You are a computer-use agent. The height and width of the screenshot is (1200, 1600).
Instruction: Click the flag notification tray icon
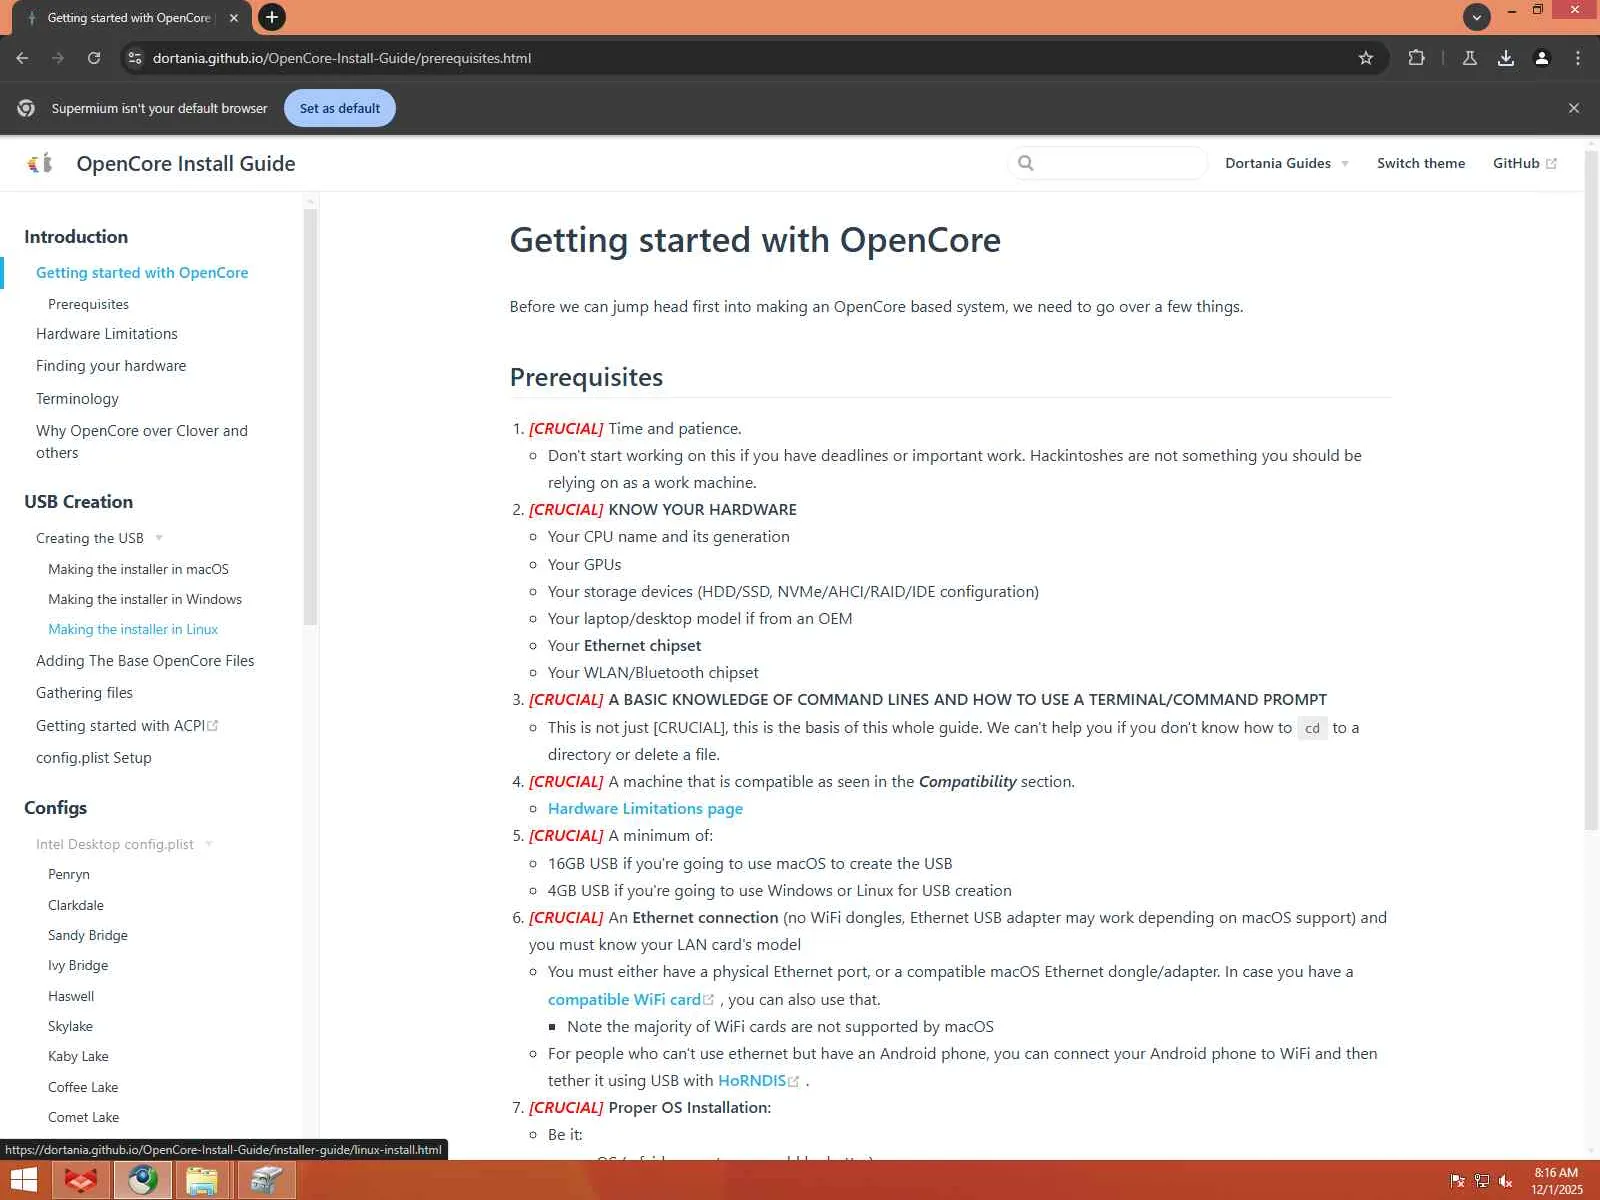click(x=1457, y=1181)
